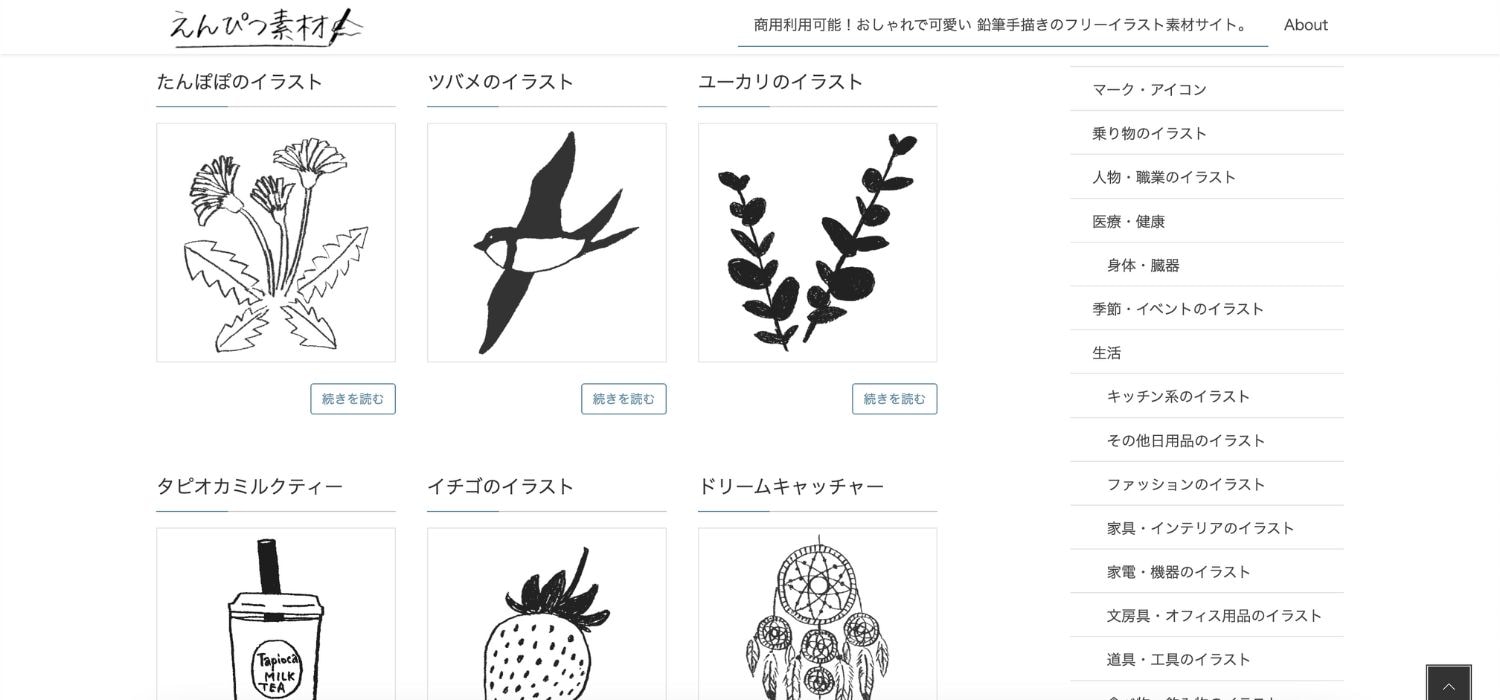Viewport: 1500px width, 700px height.
Task: Click 続きを読む under the swallow illustration
Action: pos(624,399)
